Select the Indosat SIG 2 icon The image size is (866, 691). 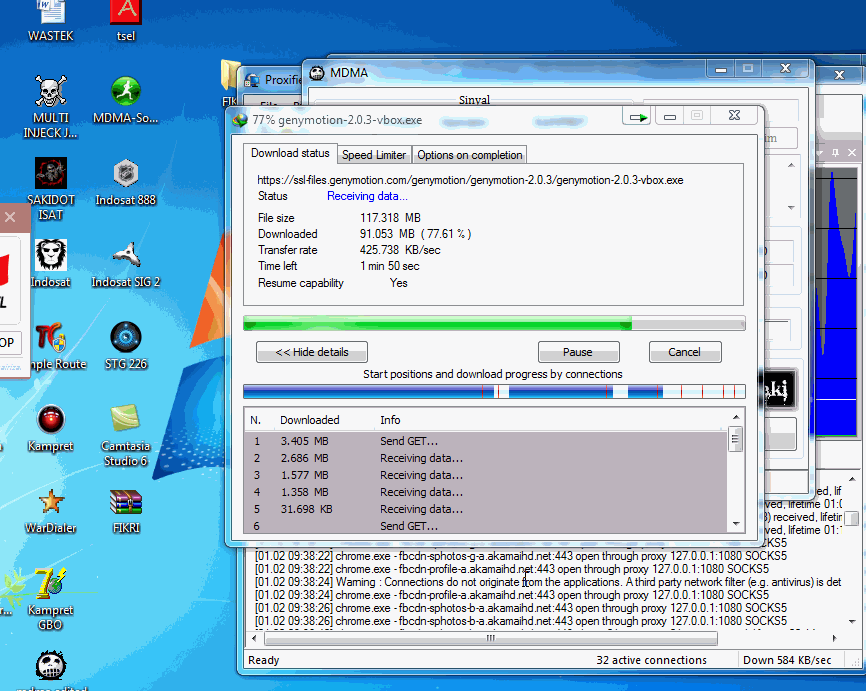pos(126,263)
